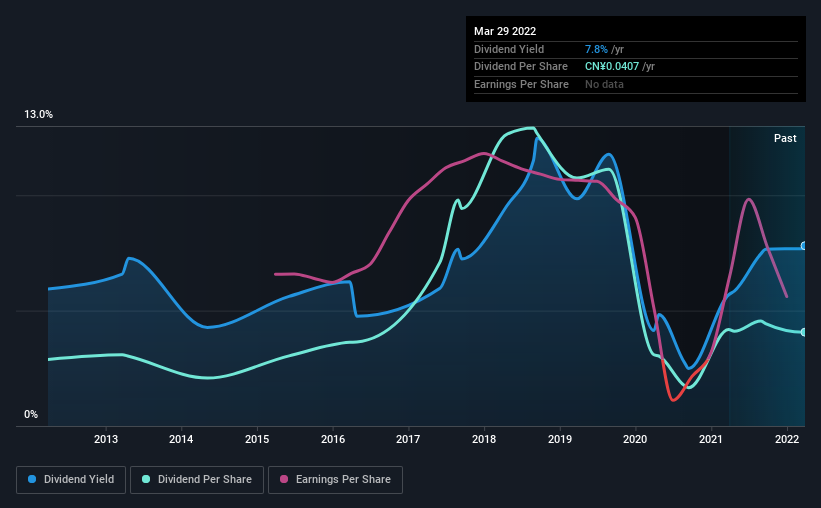
Task: Toggle the Earnings Per Share legend button
Action: tap(335, 480)
